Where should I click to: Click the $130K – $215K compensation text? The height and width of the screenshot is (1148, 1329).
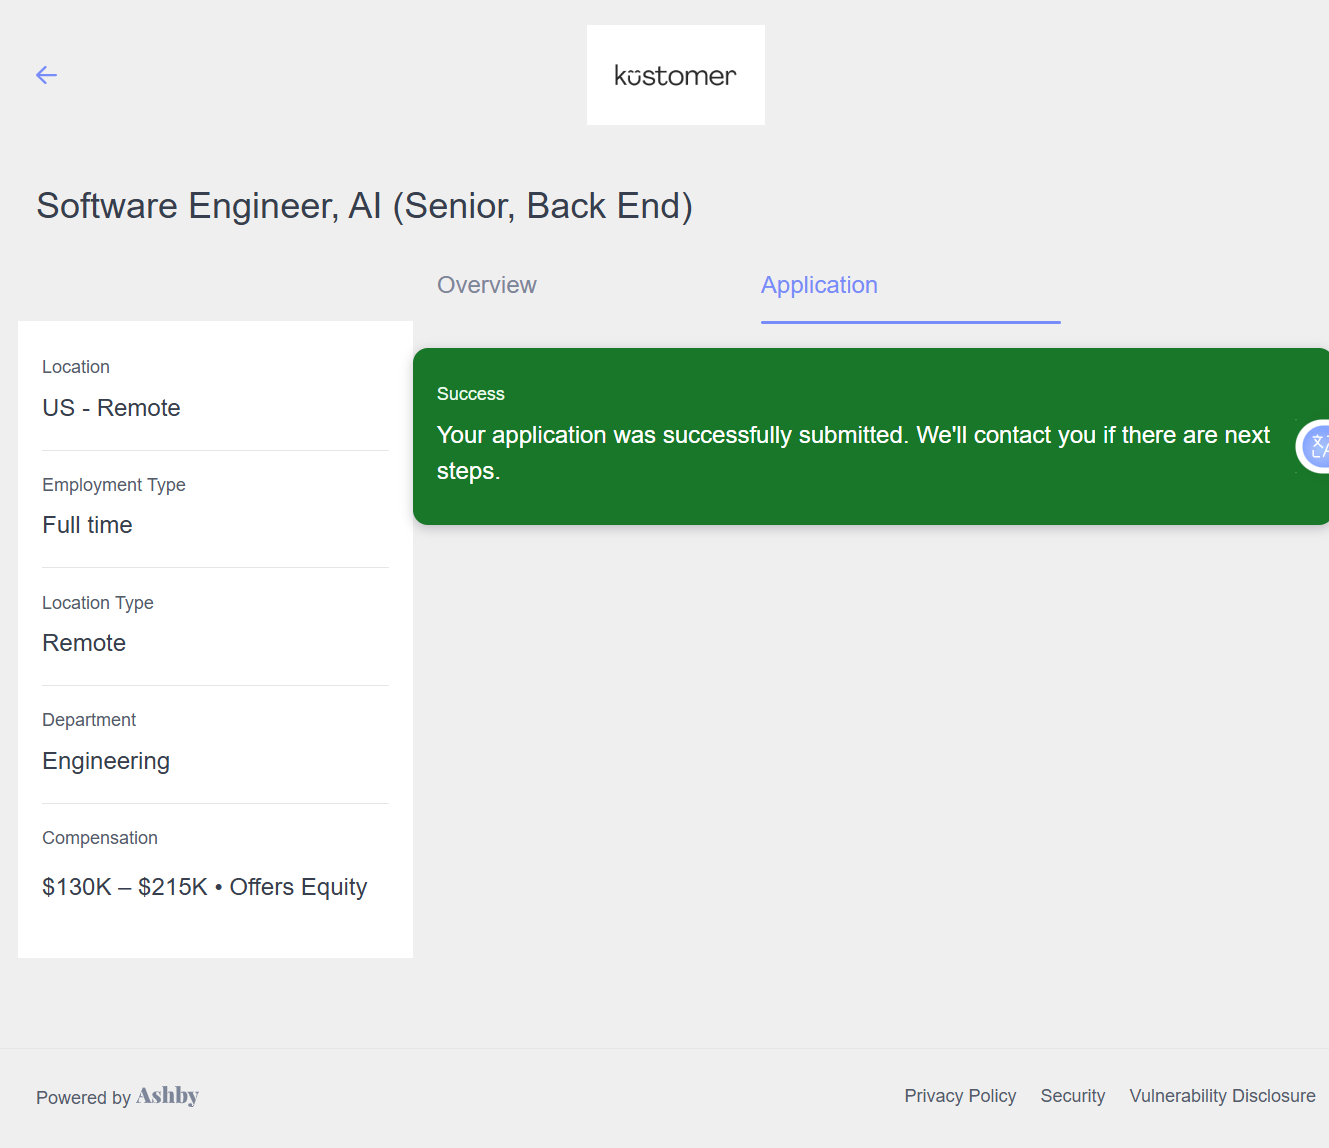click(x=124, y=887)
